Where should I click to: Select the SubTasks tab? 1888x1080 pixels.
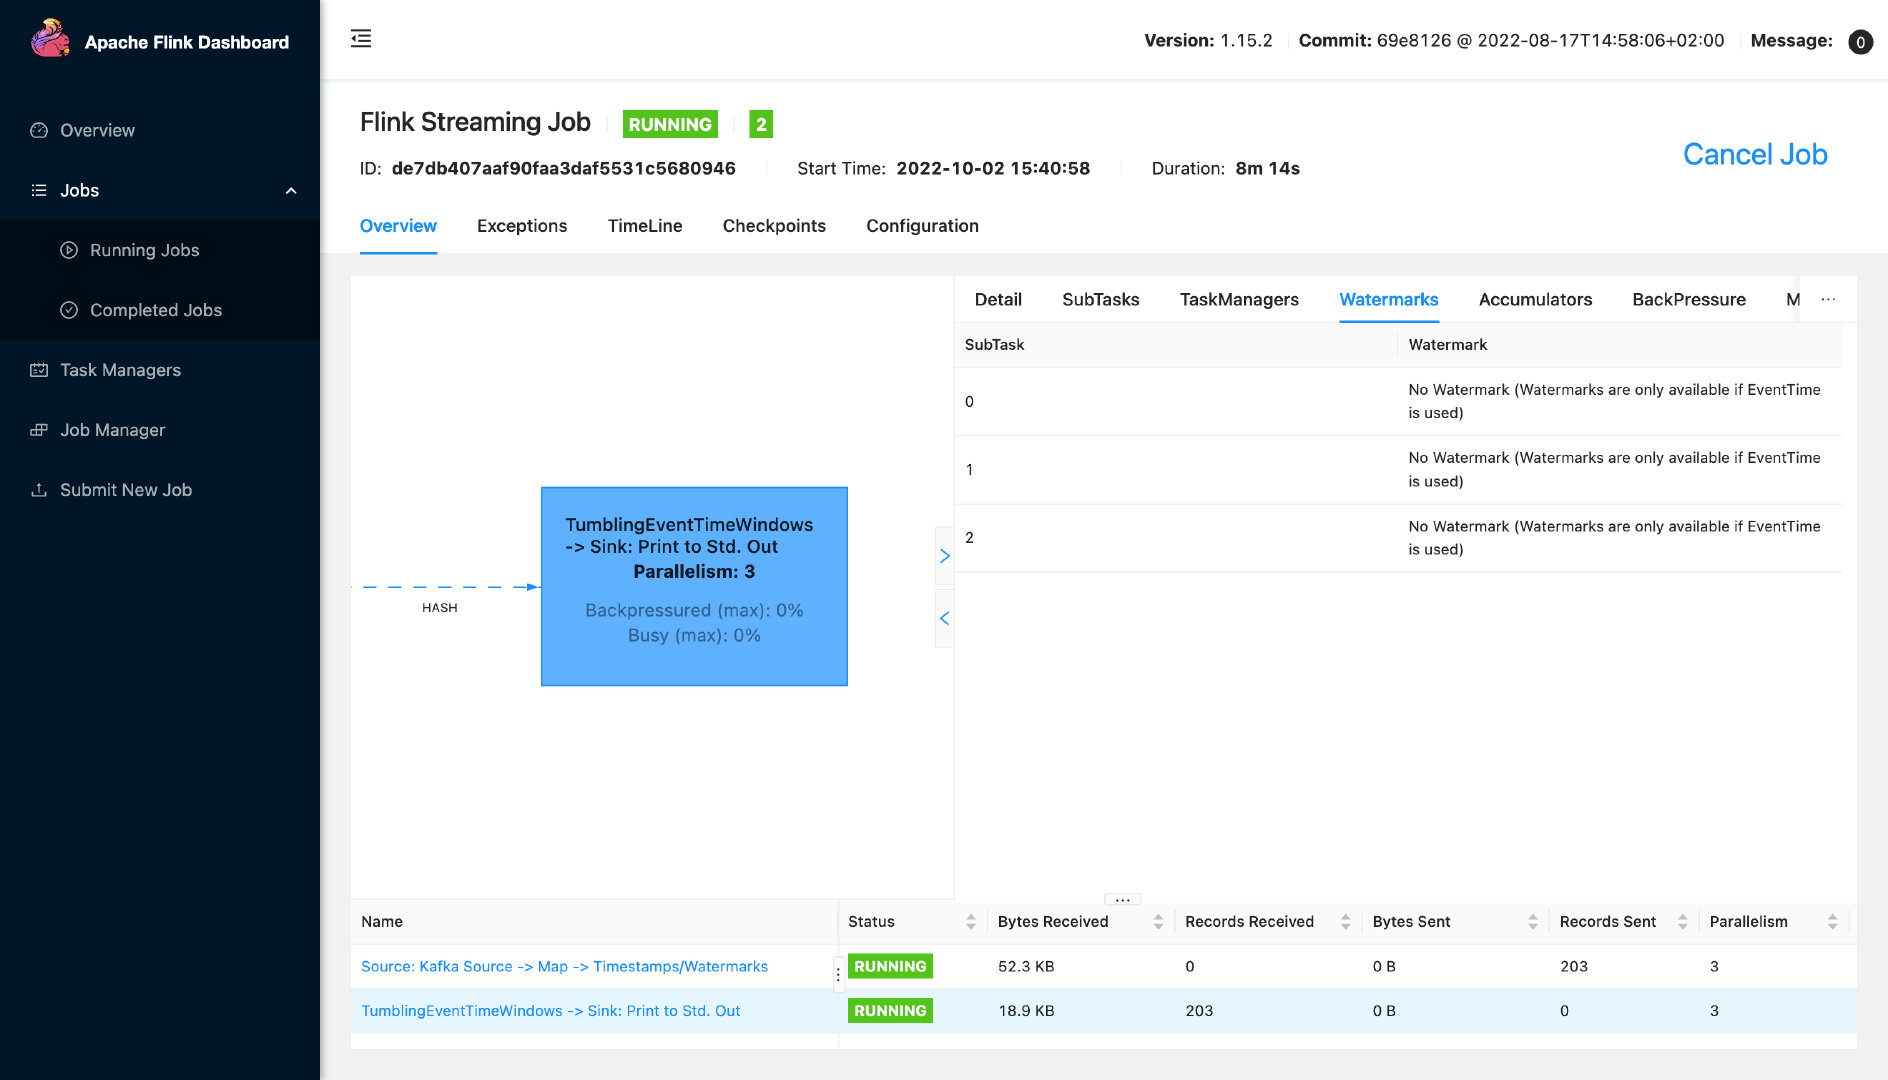(x=1100, y=299)
